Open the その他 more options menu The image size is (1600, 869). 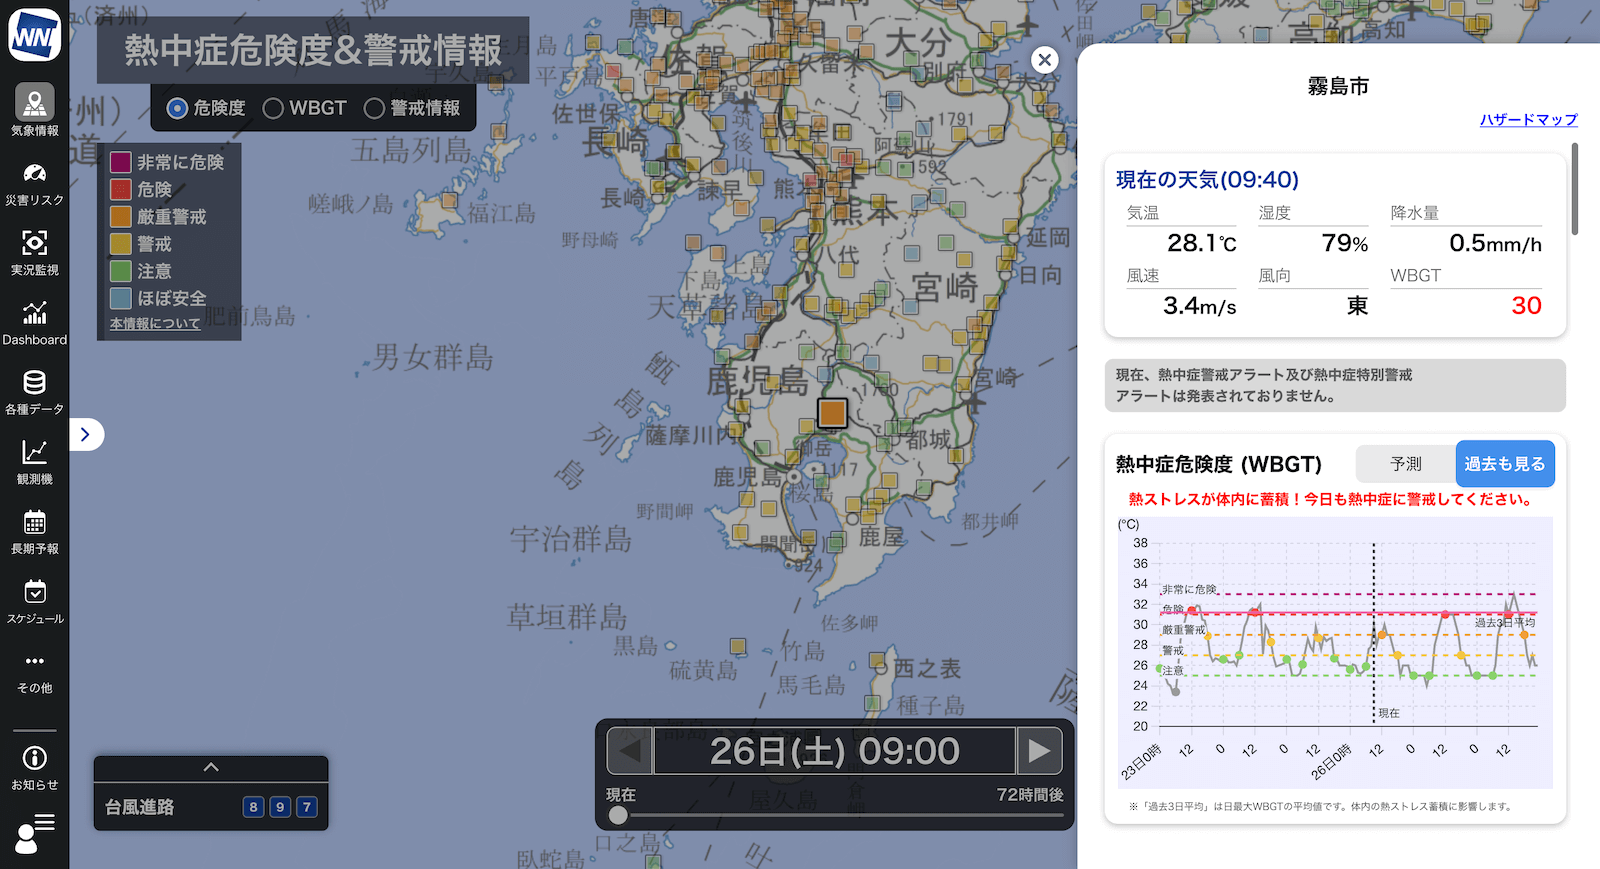coord(34,670)
